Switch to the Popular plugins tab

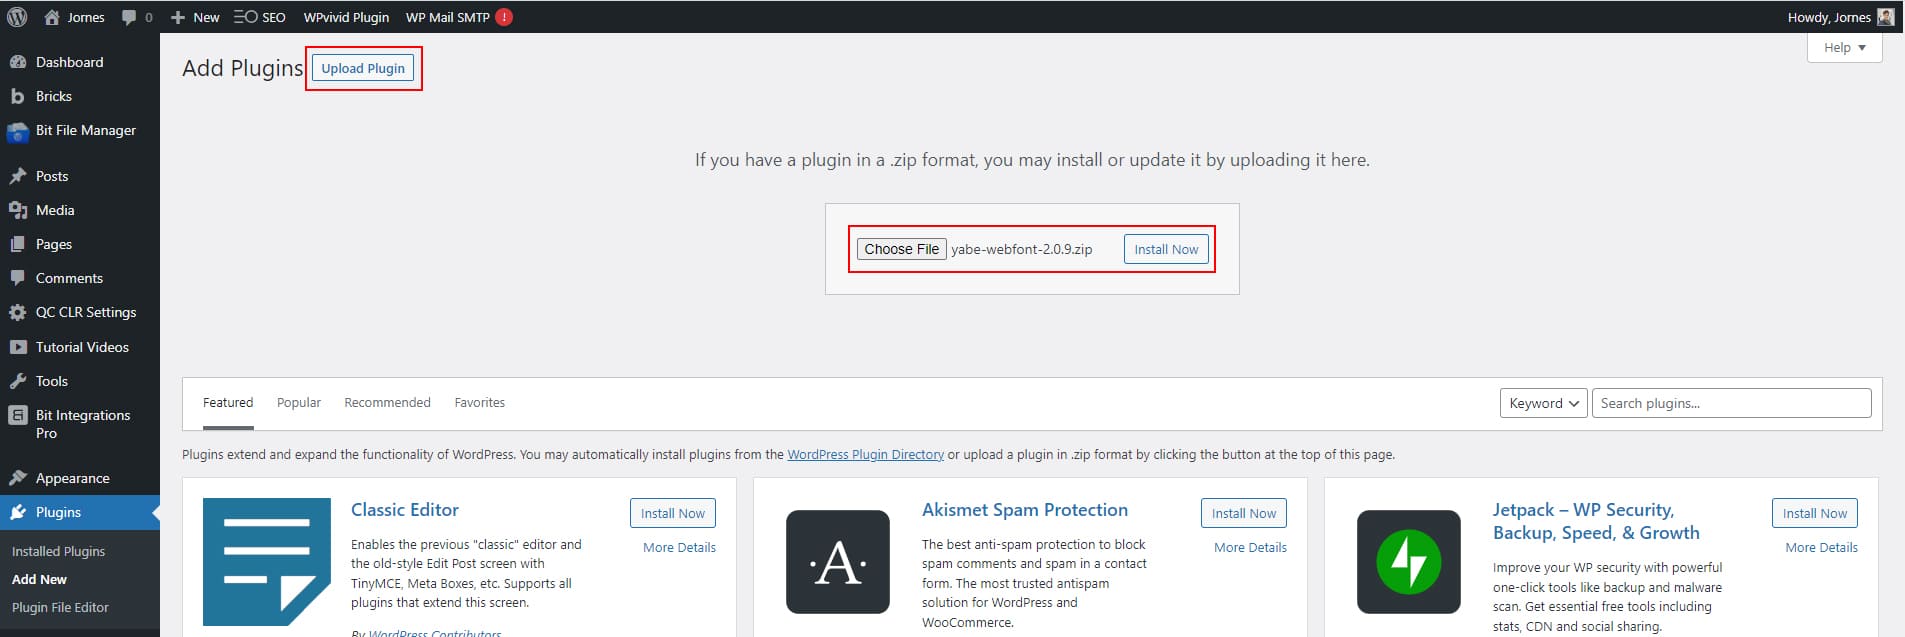click(x=298, y=402)
